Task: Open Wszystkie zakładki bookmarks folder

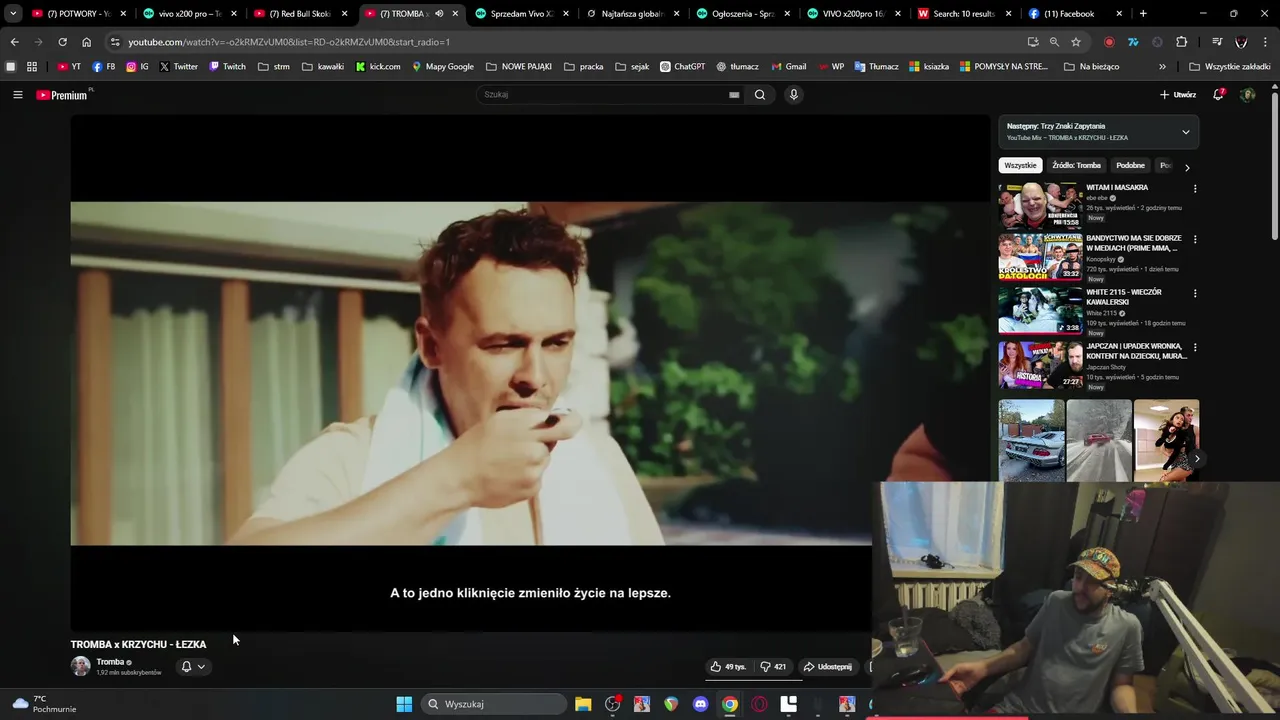Action: tap(1229, 67)
